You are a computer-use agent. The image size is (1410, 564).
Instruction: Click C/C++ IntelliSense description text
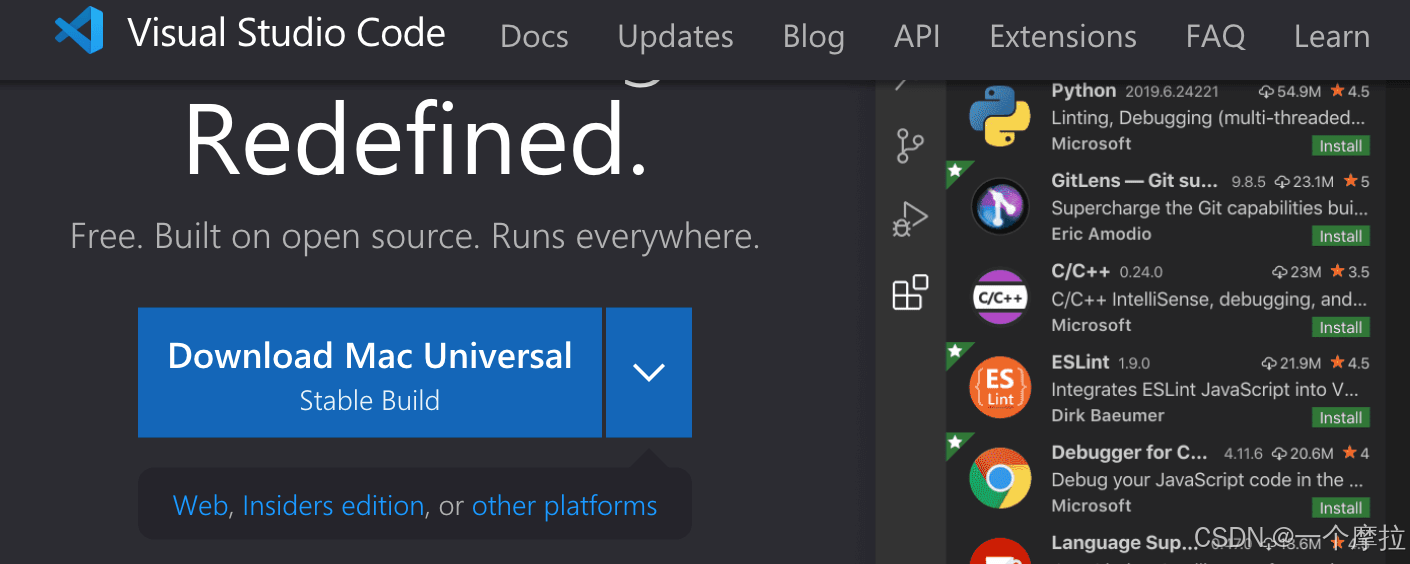click(1209, 299)
